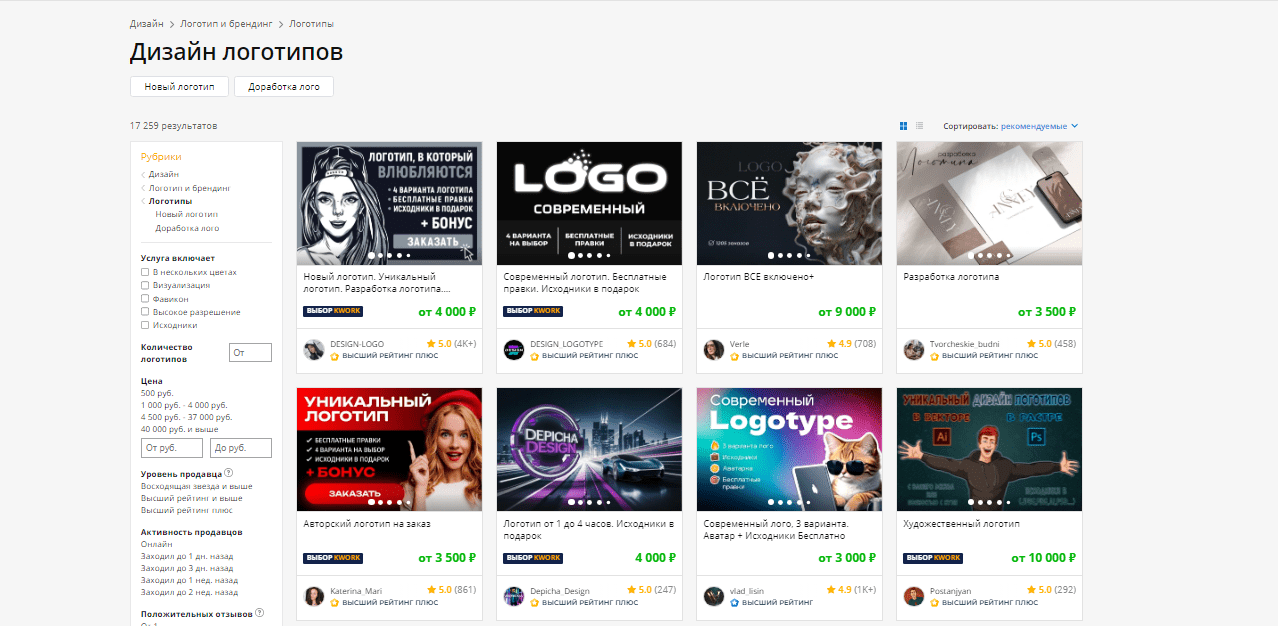Open the Логотип ВСЁ включено thumbnail

coord(789,203)
